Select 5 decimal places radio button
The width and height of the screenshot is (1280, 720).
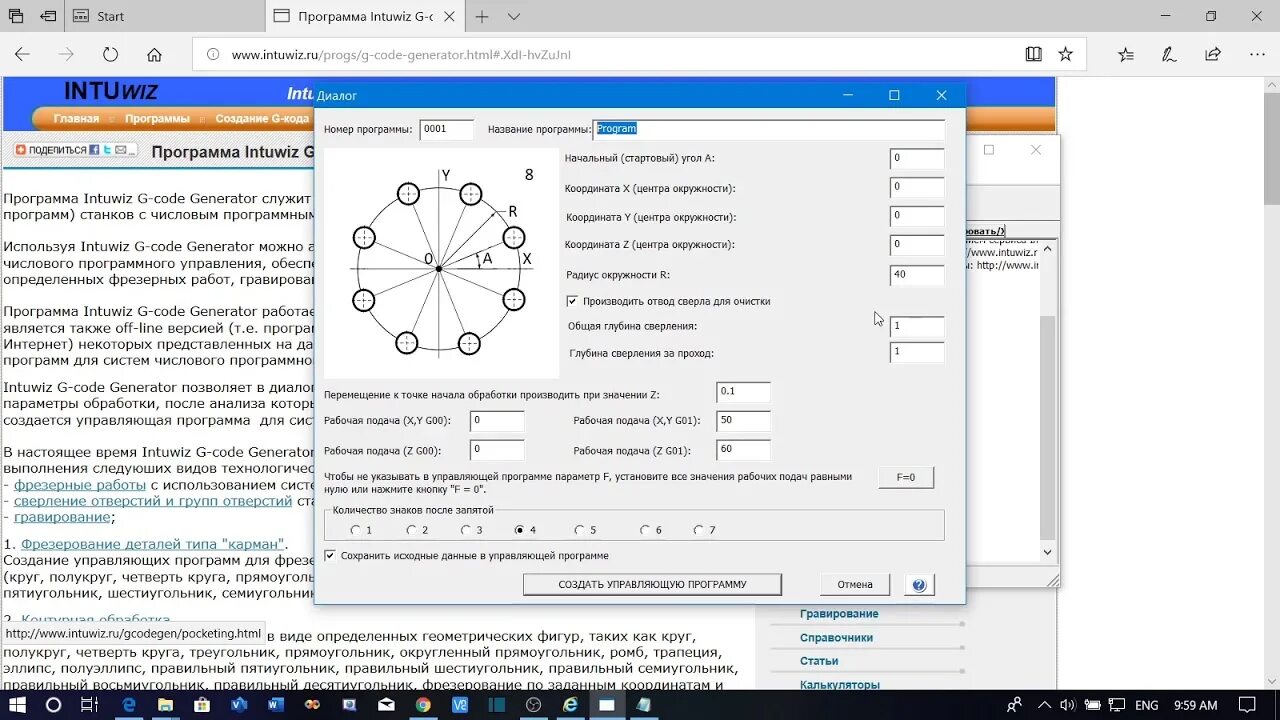579,530
